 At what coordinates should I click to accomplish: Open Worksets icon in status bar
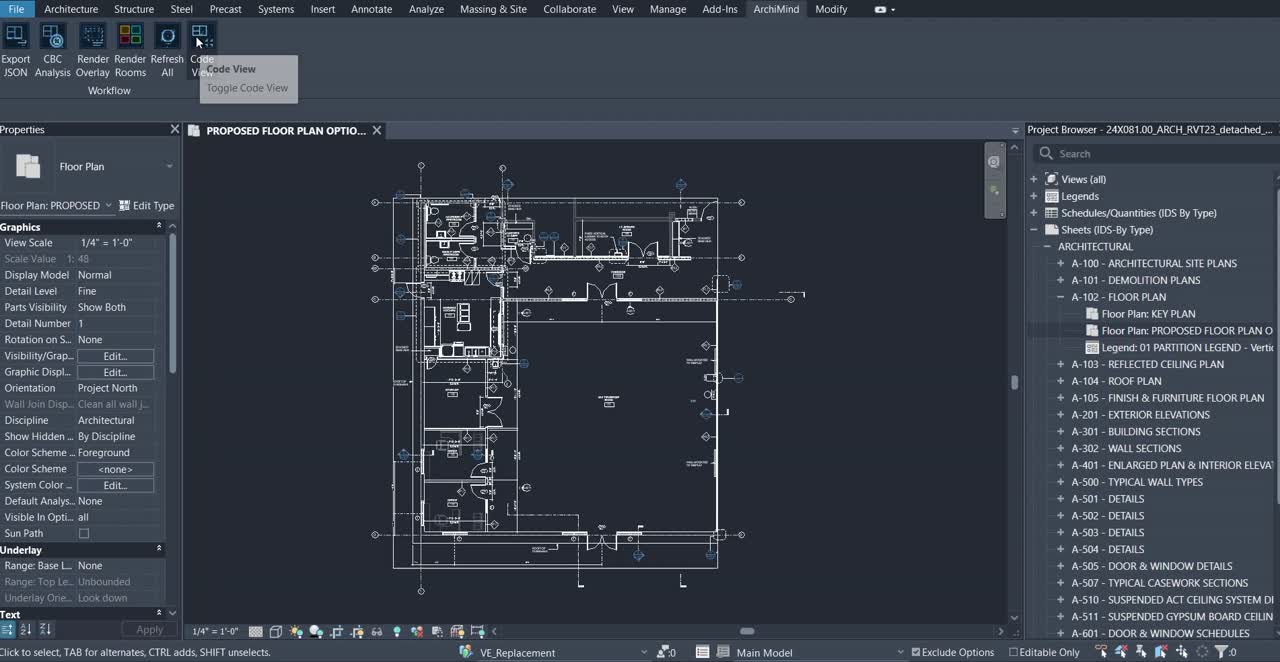(466, 652)
